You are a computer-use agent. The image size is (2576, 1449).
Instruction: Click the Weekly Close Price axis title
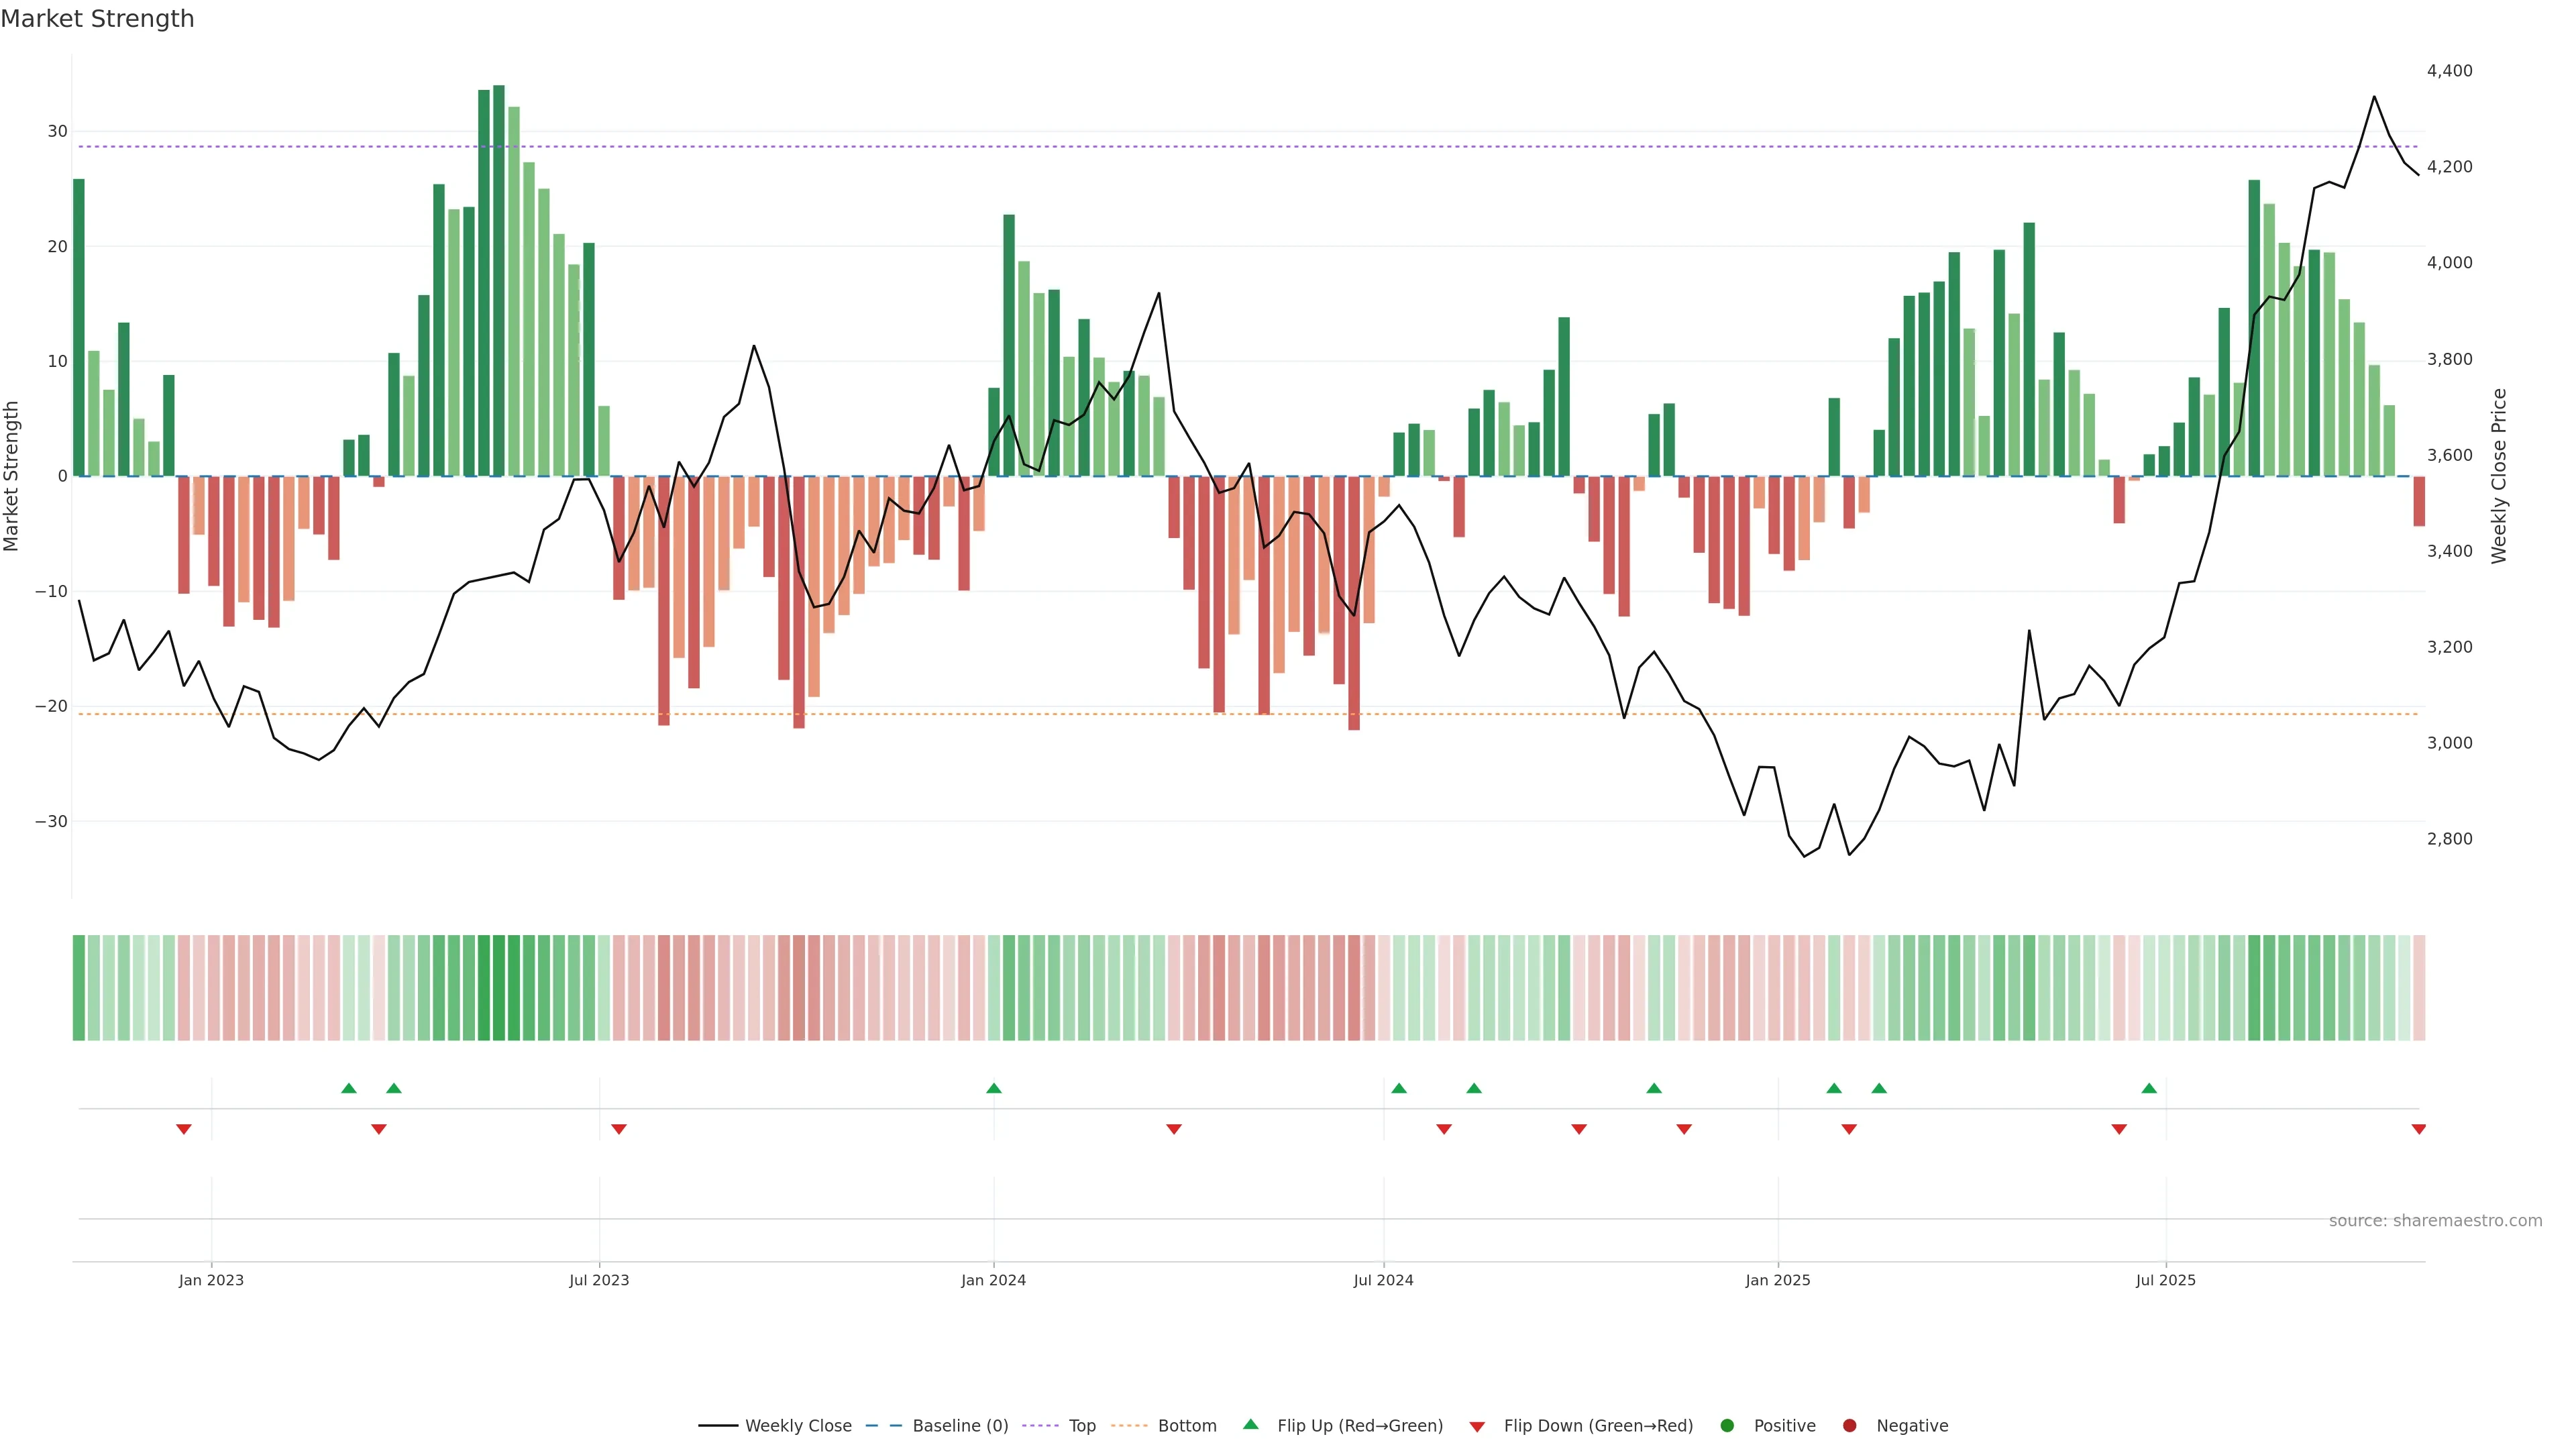click(x=2499, y=476)
